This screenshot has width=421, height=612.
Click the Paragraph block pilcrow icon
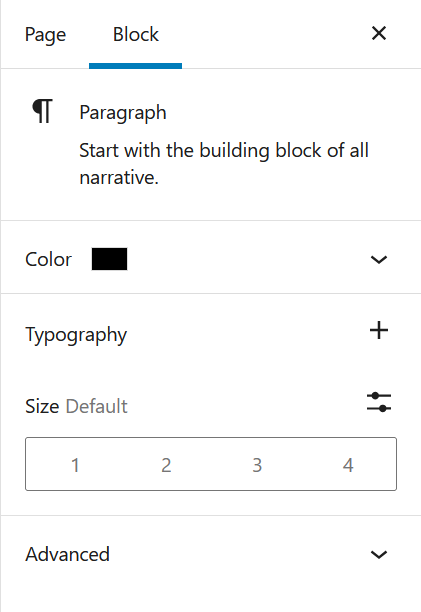[x=42, y=111]
